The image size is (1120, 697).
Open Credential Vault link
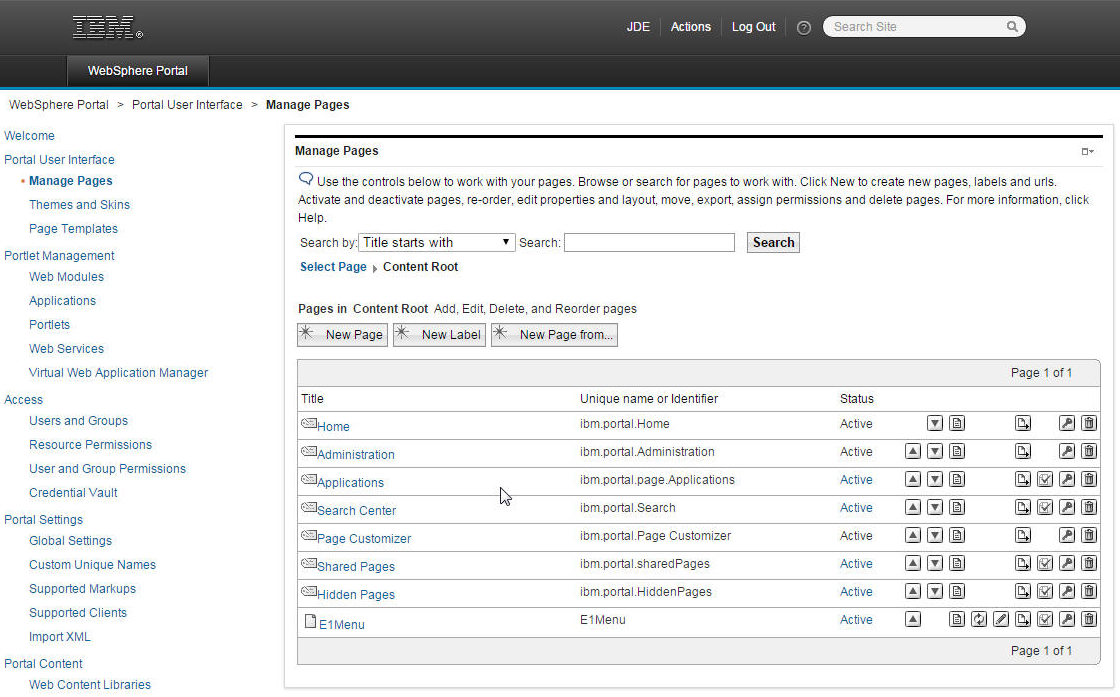point(73,493)
